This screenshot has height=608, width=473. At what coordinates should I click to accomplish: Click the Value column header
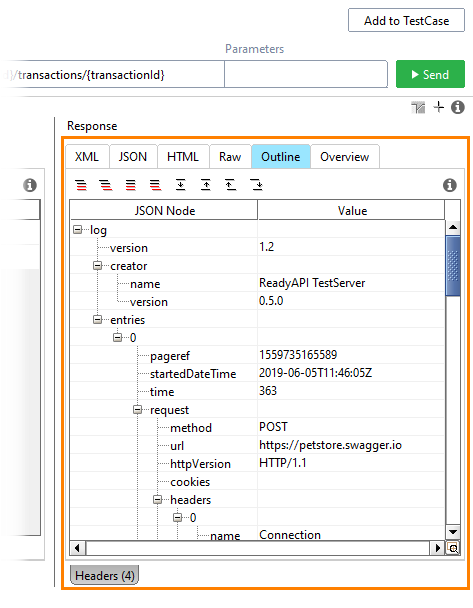click(x=352, y=210)
